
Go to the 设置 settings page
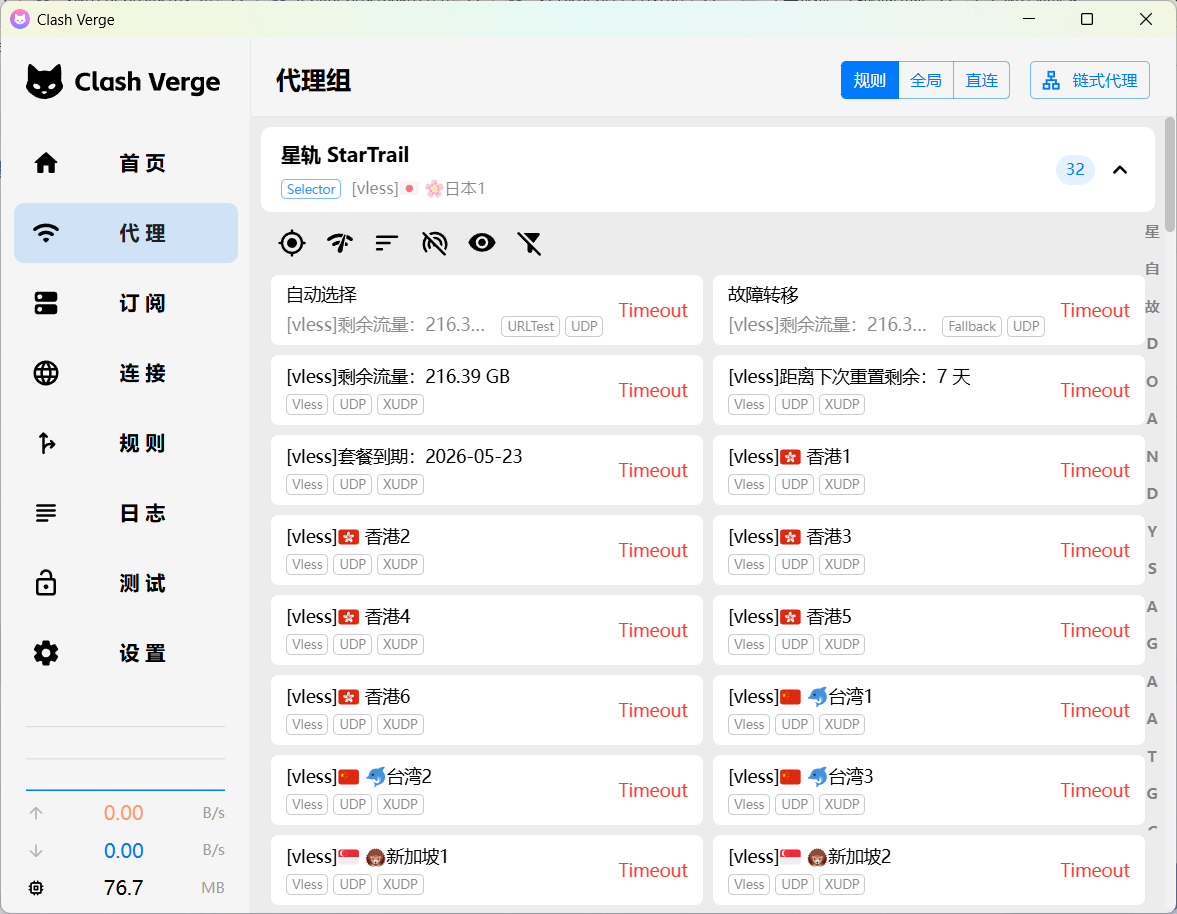(126, 653)
